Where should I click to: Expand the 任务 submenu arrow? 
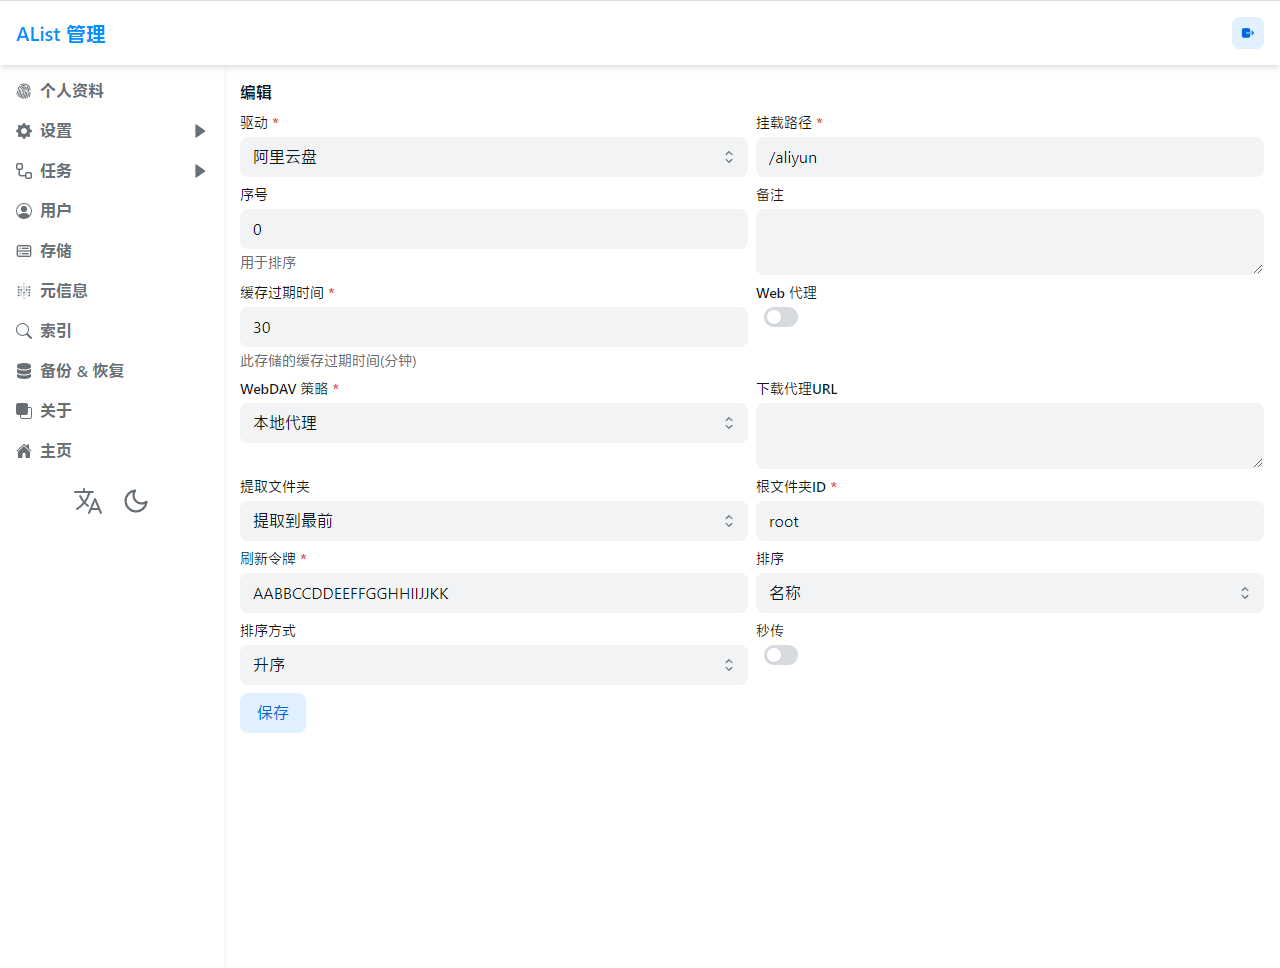pos(200,171)
